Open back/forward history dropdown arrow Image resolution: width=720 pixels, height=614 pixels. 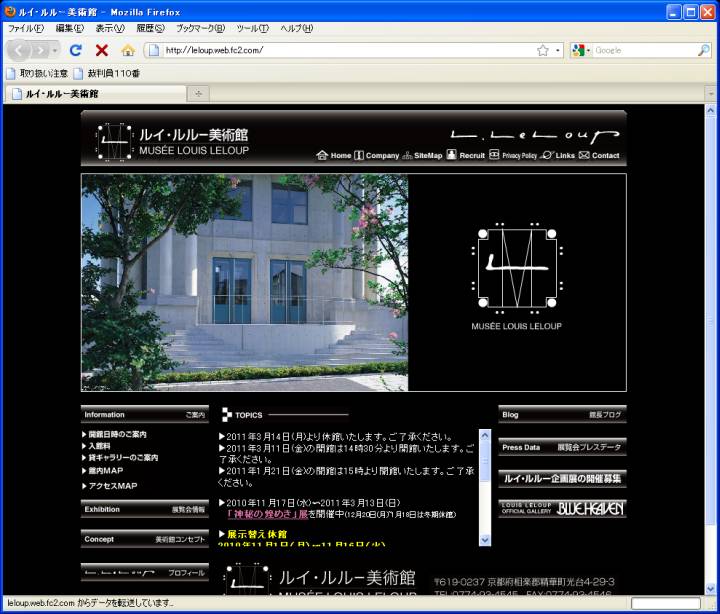(x=55, y=50)
